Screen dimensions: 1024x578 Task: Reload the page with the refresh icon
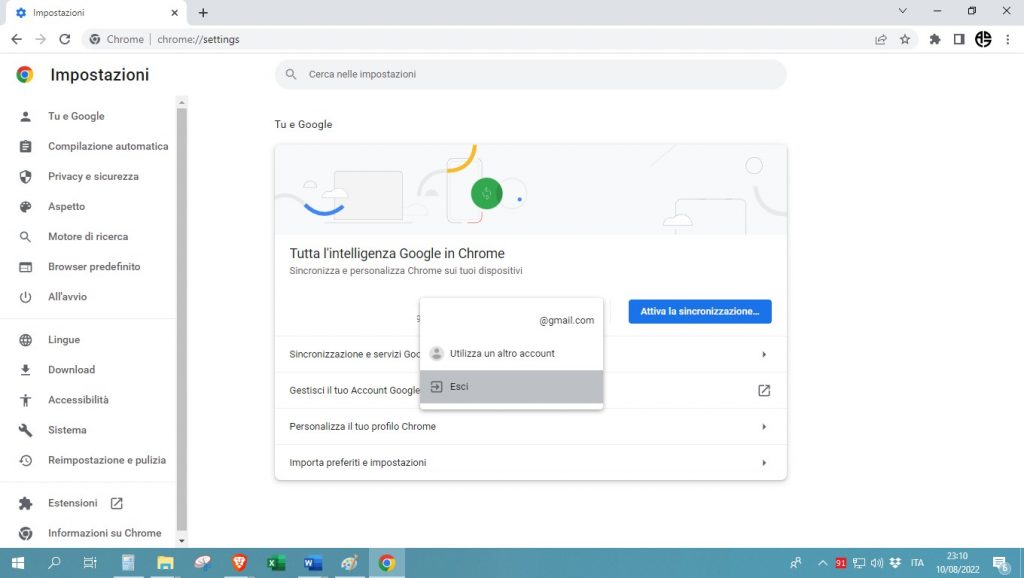coord(65,40)
